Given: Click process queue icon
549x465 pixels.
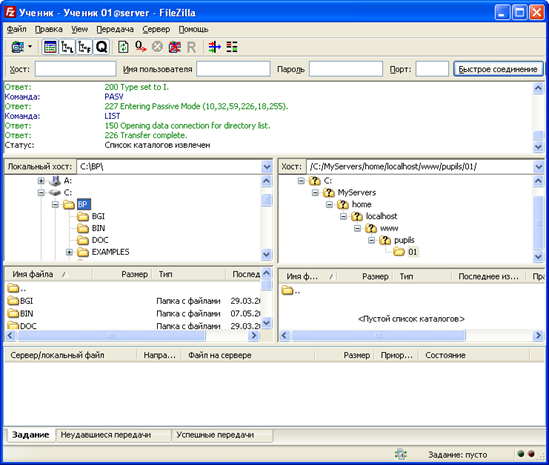Looking at the screenshot, I should [x=141, y=47].
